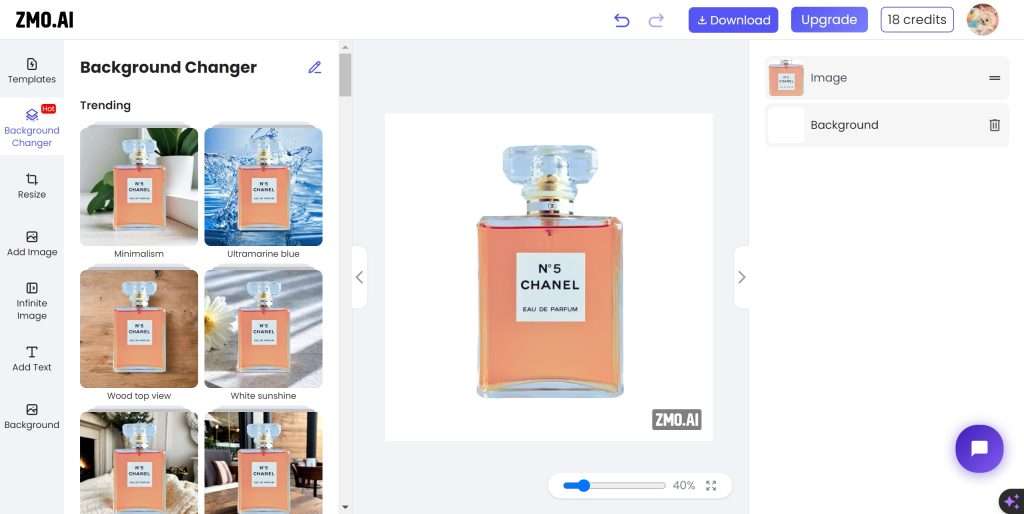Click the 40% zoom value
The width and height of the screenshot is (1024, 514).
[684, 485]
